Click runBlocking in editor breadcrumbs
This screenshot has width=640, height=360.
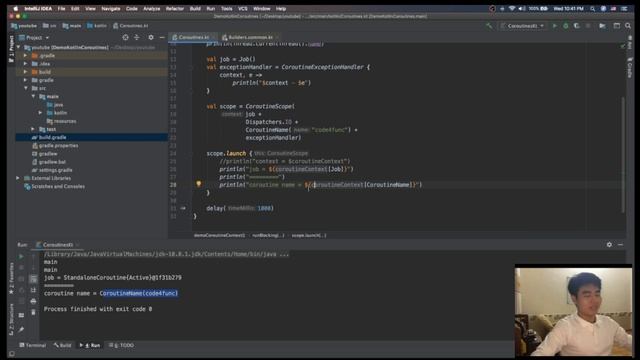coord(268,236)
